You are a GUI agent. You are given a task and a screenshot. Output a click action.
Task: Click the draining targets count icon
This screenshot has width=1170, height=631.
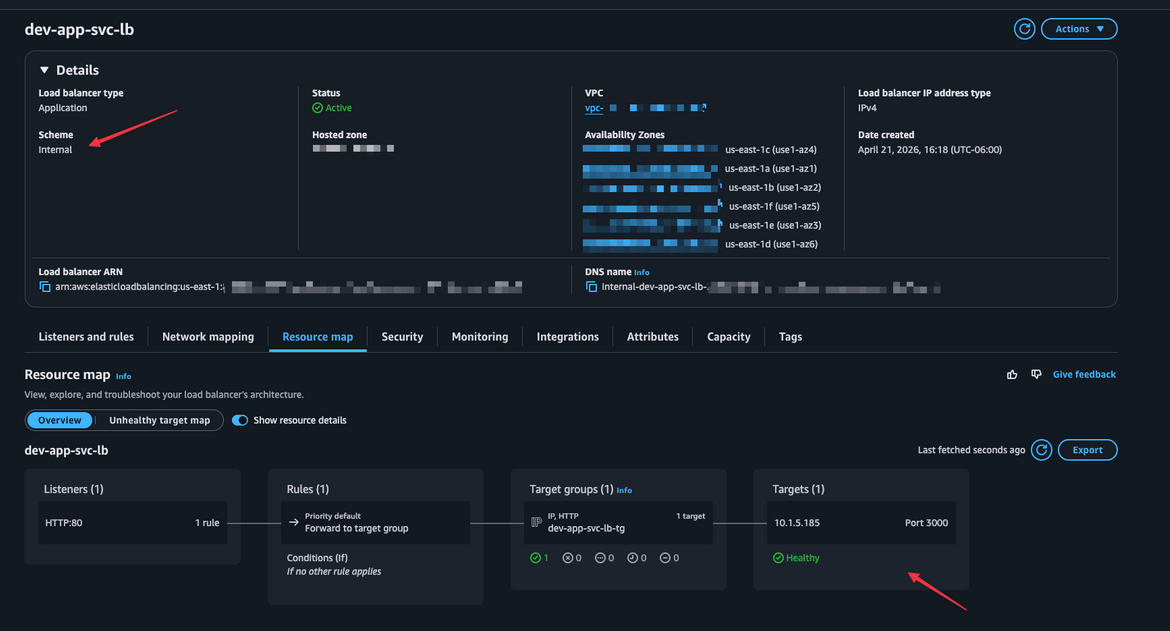coord(665,558)
